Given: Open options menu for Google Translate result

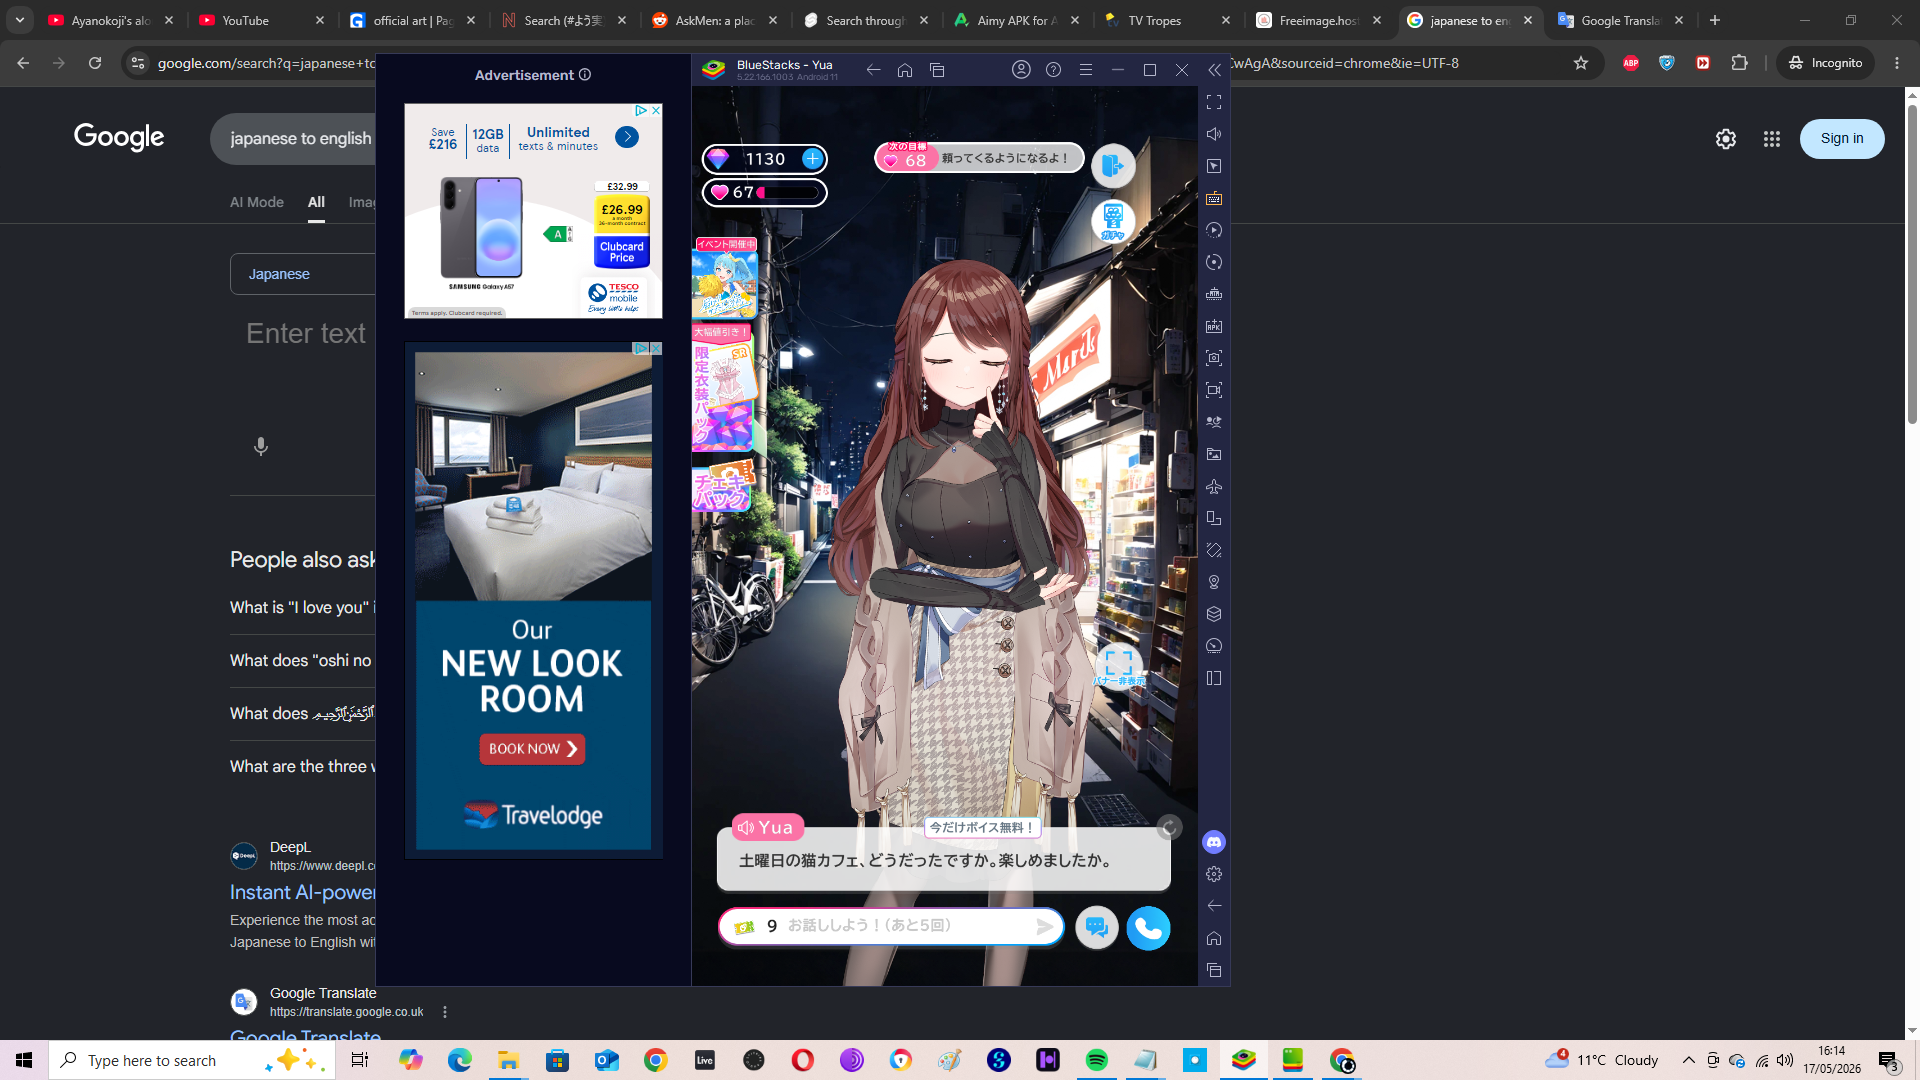Looking at the screenshot, I should coord(445,1012).
